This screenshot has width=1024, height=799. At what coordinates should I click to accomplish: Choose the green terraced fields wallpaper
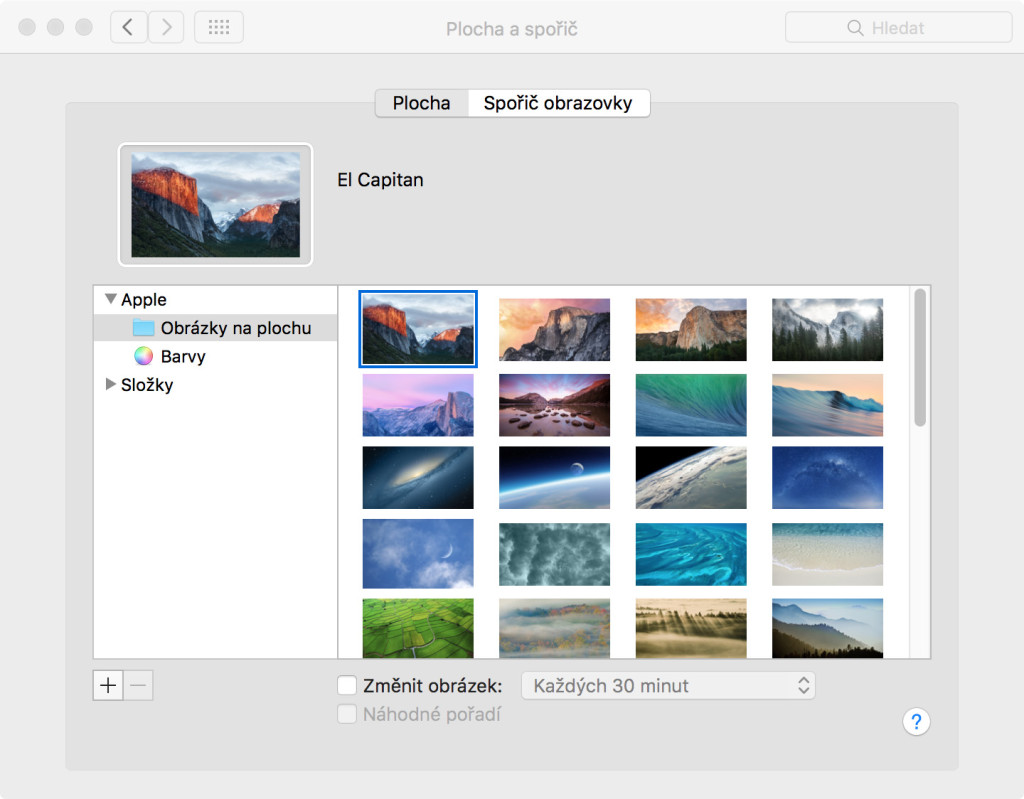pos(418,628)
